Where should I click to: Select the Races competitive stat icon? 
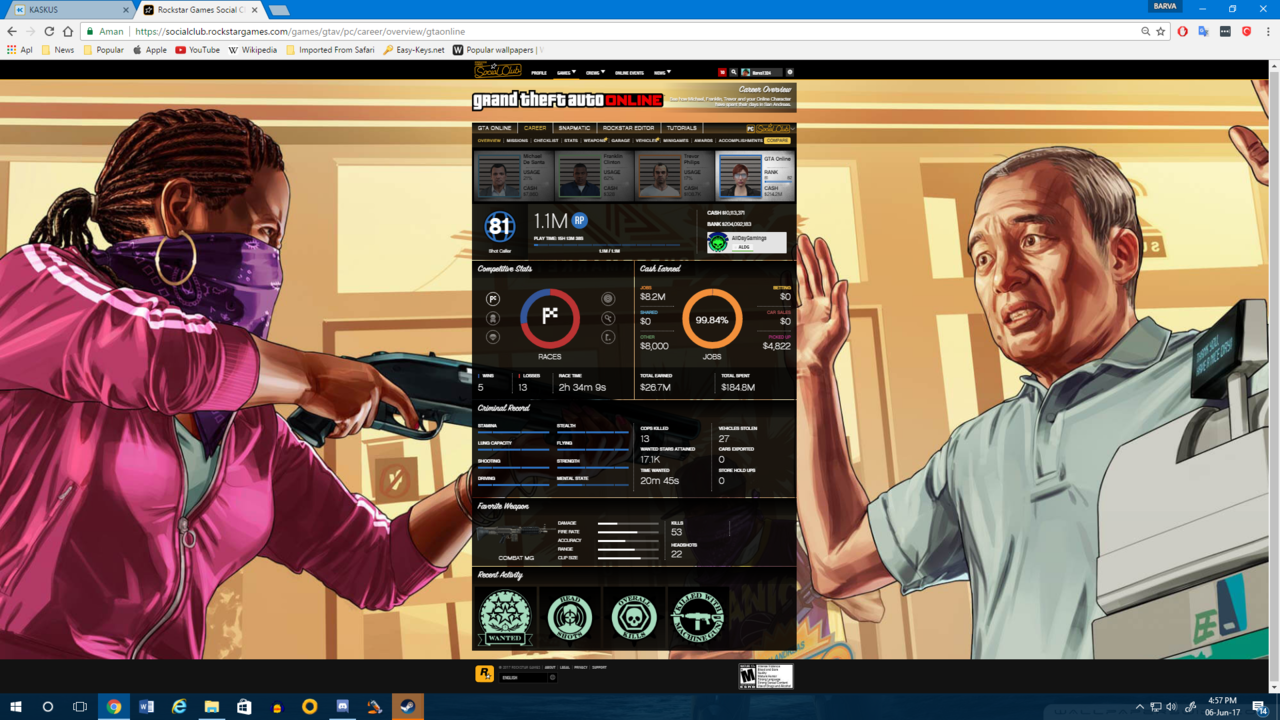pos(493,299)
